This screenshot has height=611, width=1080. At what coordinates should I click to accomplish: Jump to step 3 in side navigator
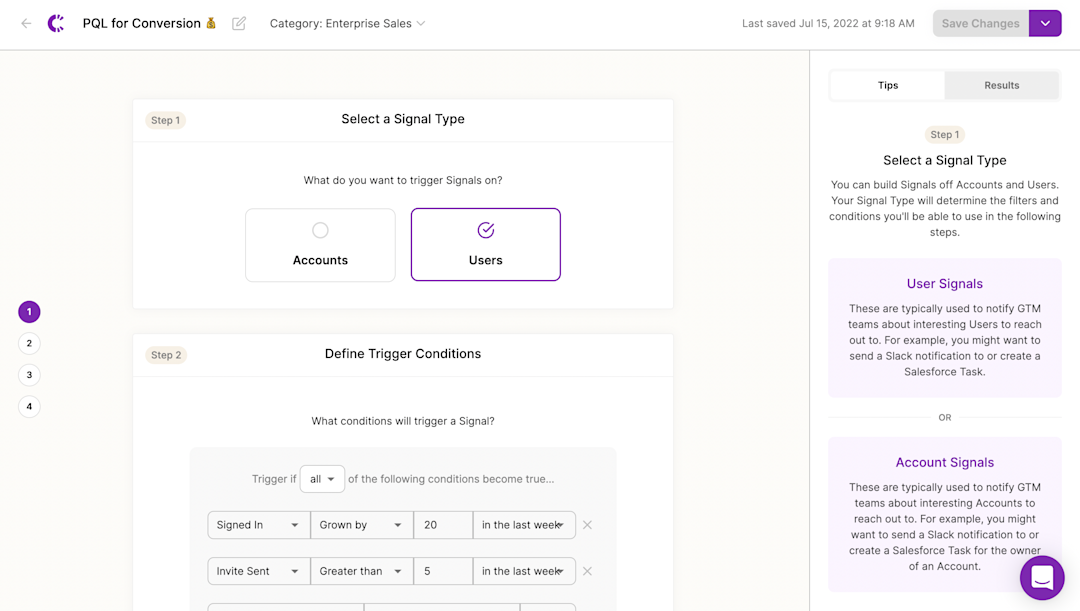tap(29, 375)
